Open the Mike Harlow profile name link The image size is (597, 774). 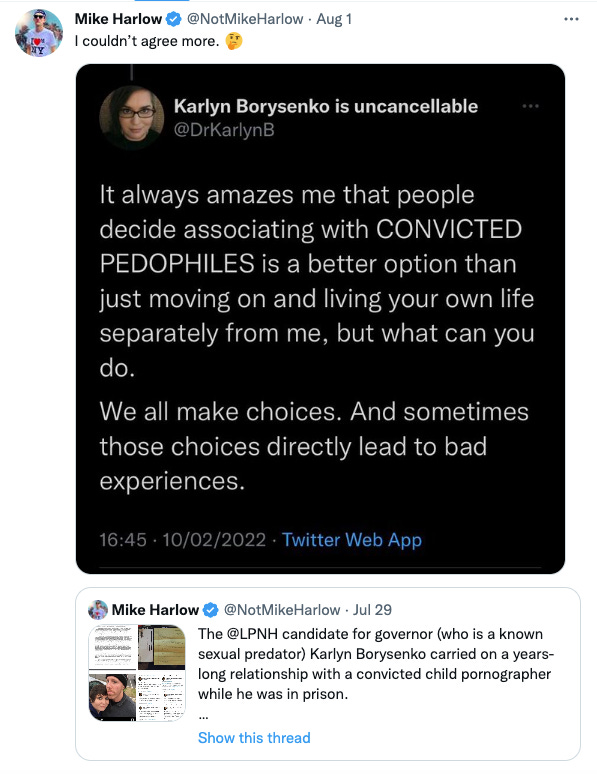pyautogui.click(x=118, y=19)
